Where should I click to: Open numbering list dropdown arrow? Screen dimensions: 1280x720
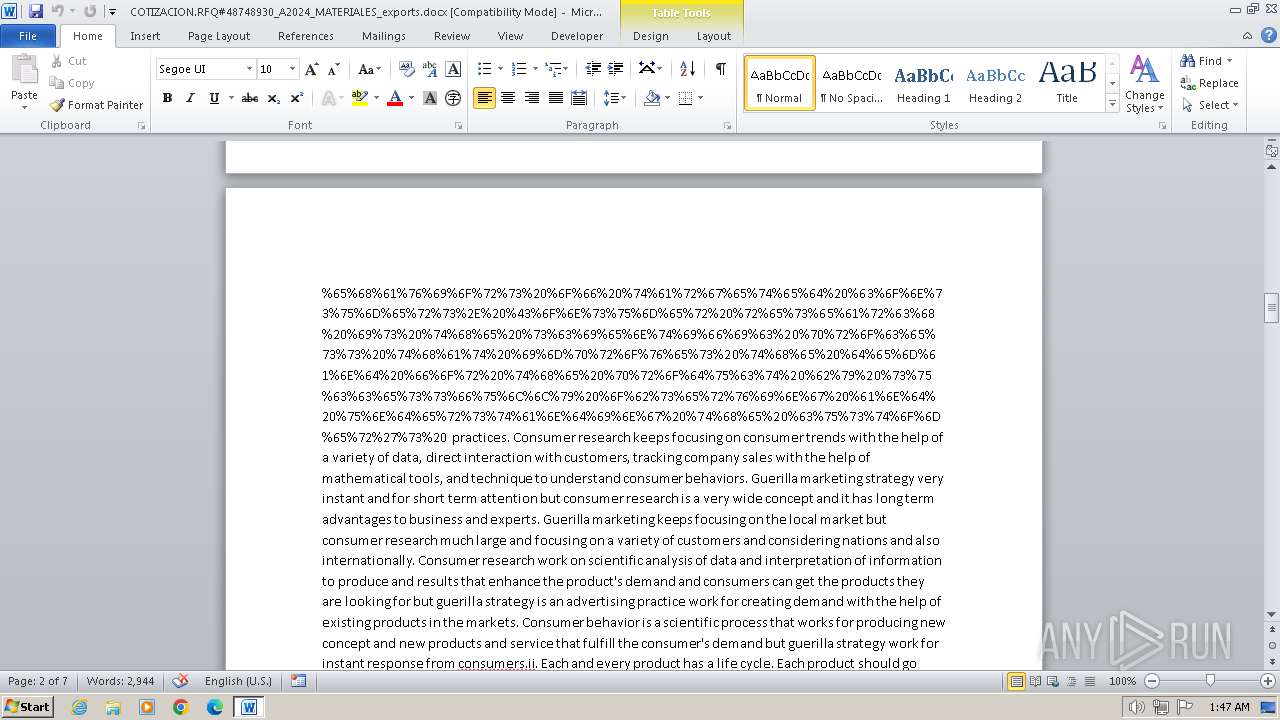click(535, 69)
